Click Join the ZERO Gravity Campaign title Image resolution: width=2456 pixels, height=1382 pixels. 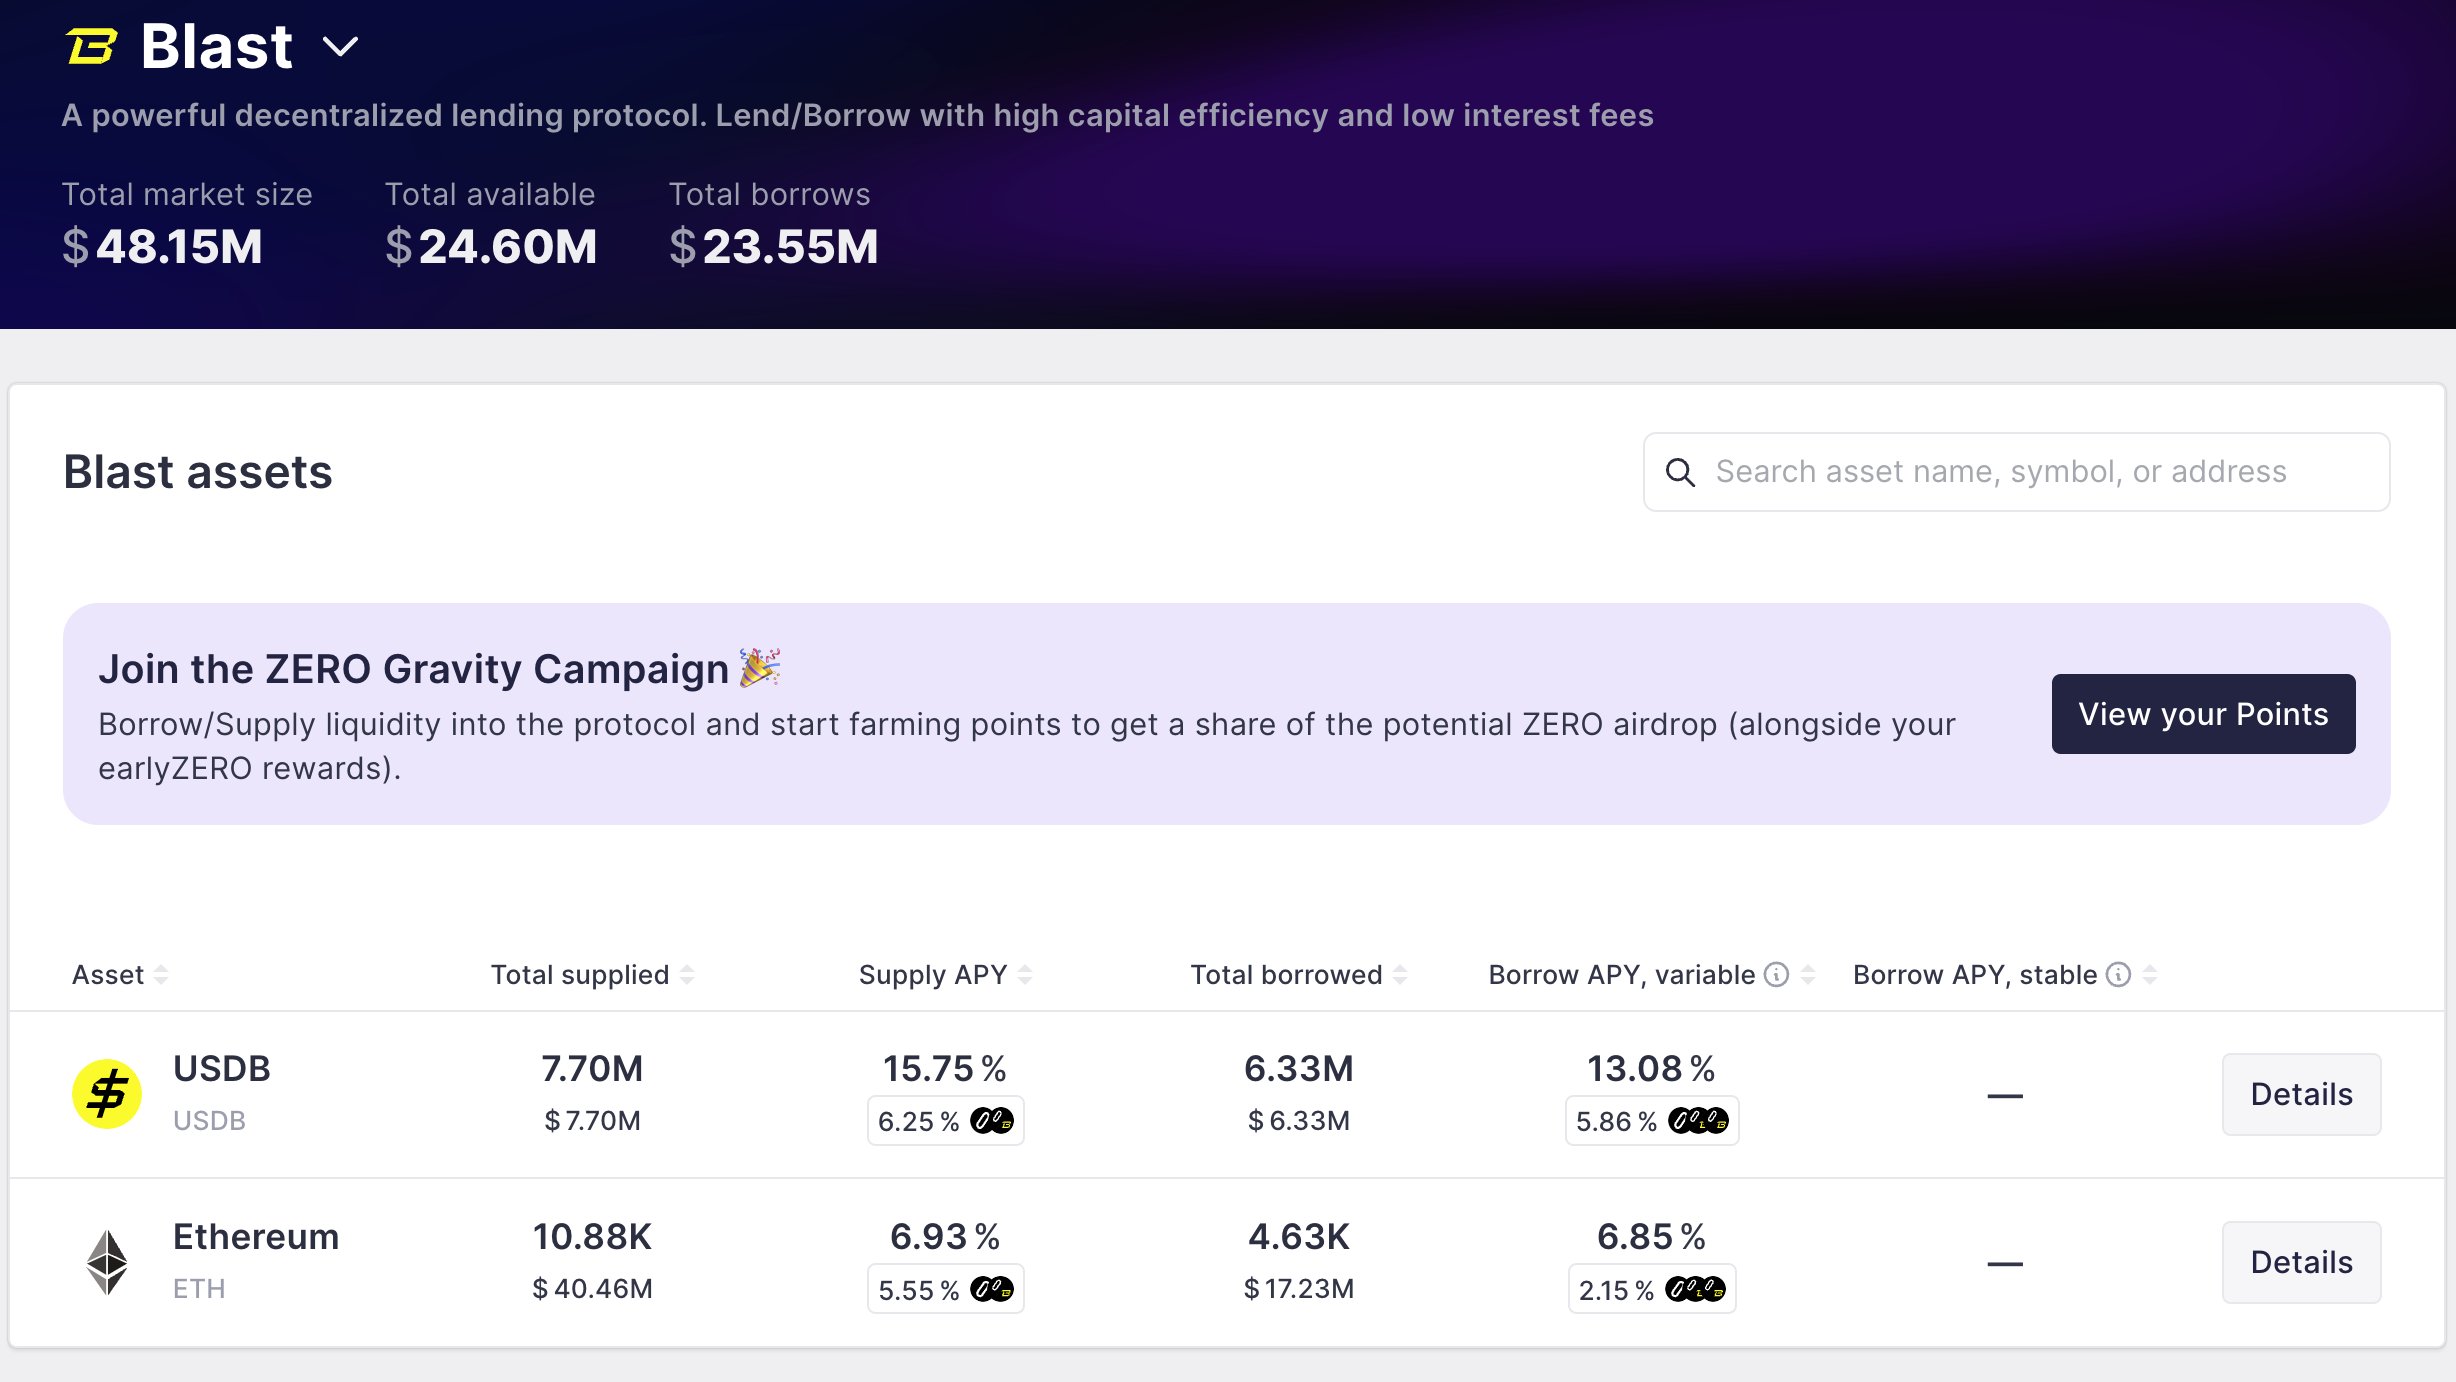pyautogui.click(x=413, y=668)
